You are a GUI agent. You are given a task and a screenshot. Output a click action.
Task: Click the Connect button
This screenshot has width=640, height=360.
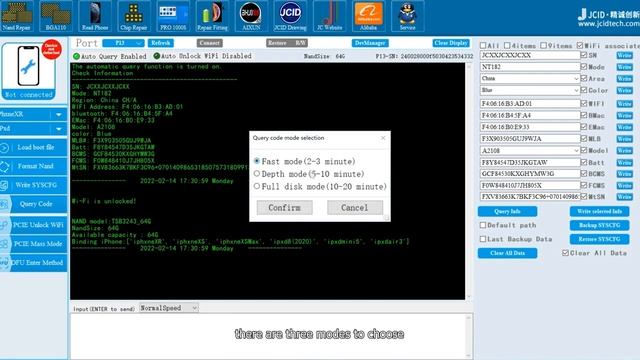pos(209,43)
